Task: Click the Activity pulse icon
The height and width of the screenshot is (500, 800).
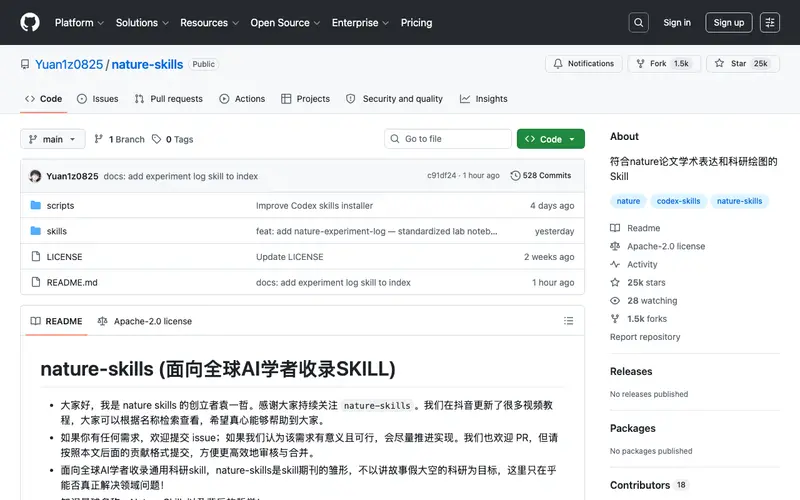Action: click(615, 264)
